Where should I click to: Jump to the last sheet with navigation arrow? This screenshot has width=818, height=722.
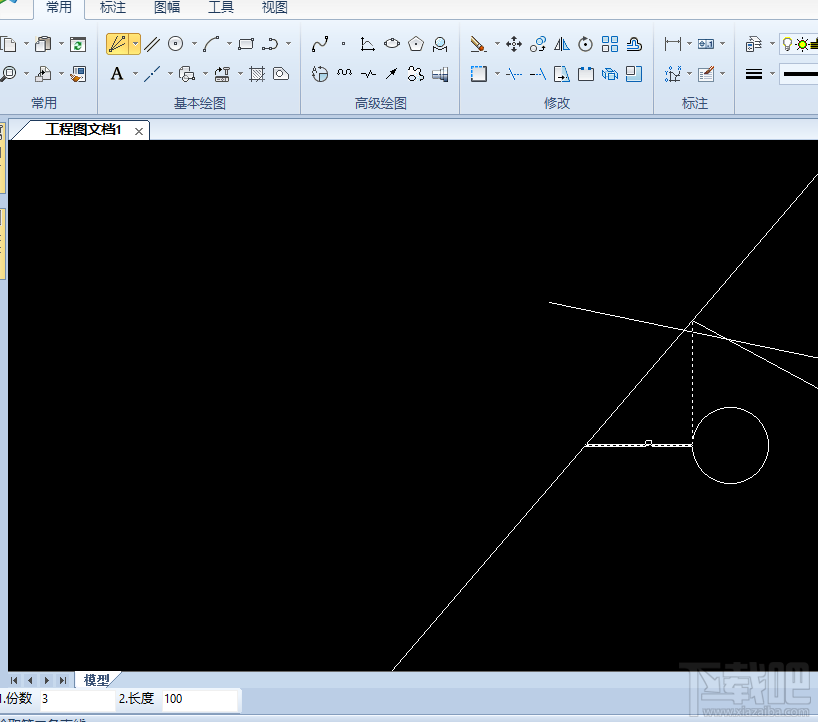[x=63, y=680]
